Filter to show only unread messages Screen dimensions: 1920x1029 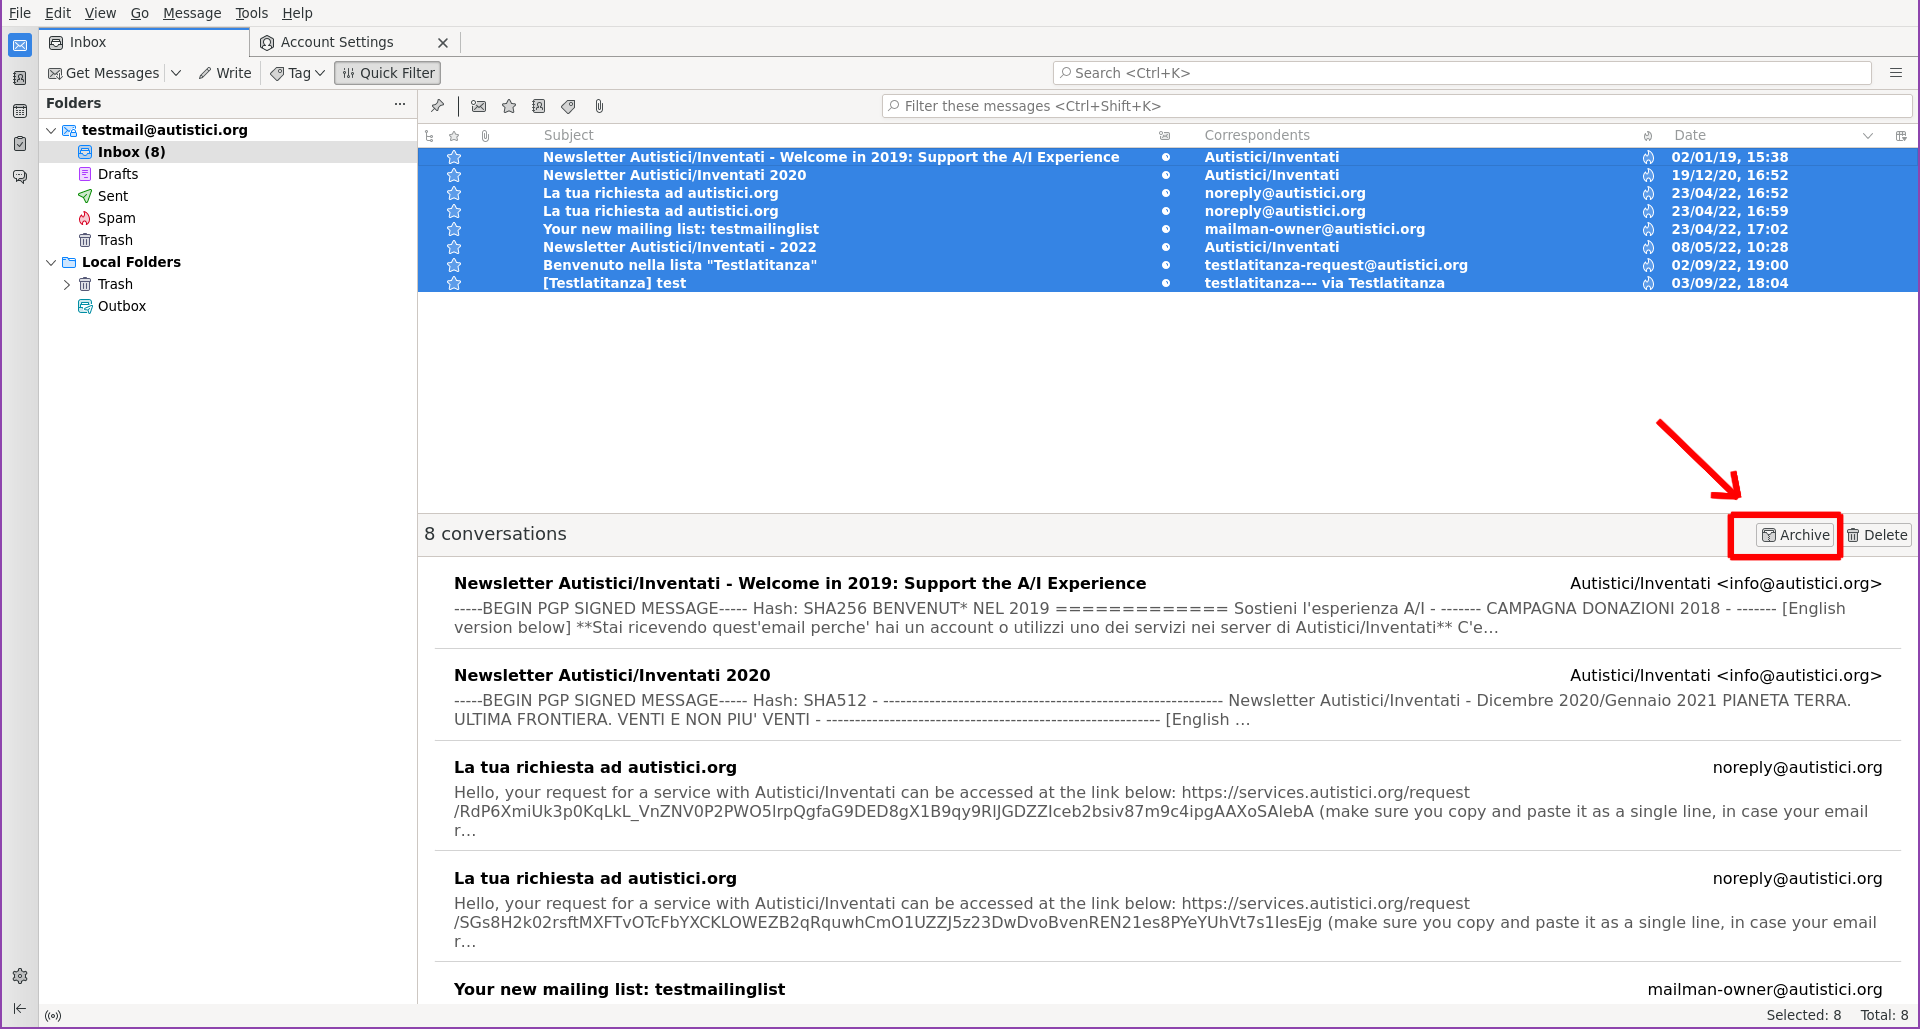pos(478,106)
